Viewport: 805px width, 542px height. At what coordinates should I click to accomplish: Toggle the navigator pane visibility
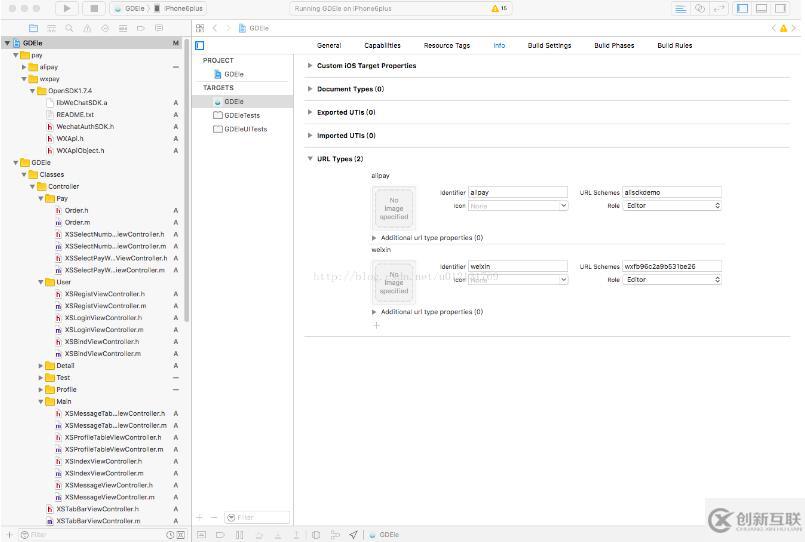pyautogui.click(x=742, y=9)
